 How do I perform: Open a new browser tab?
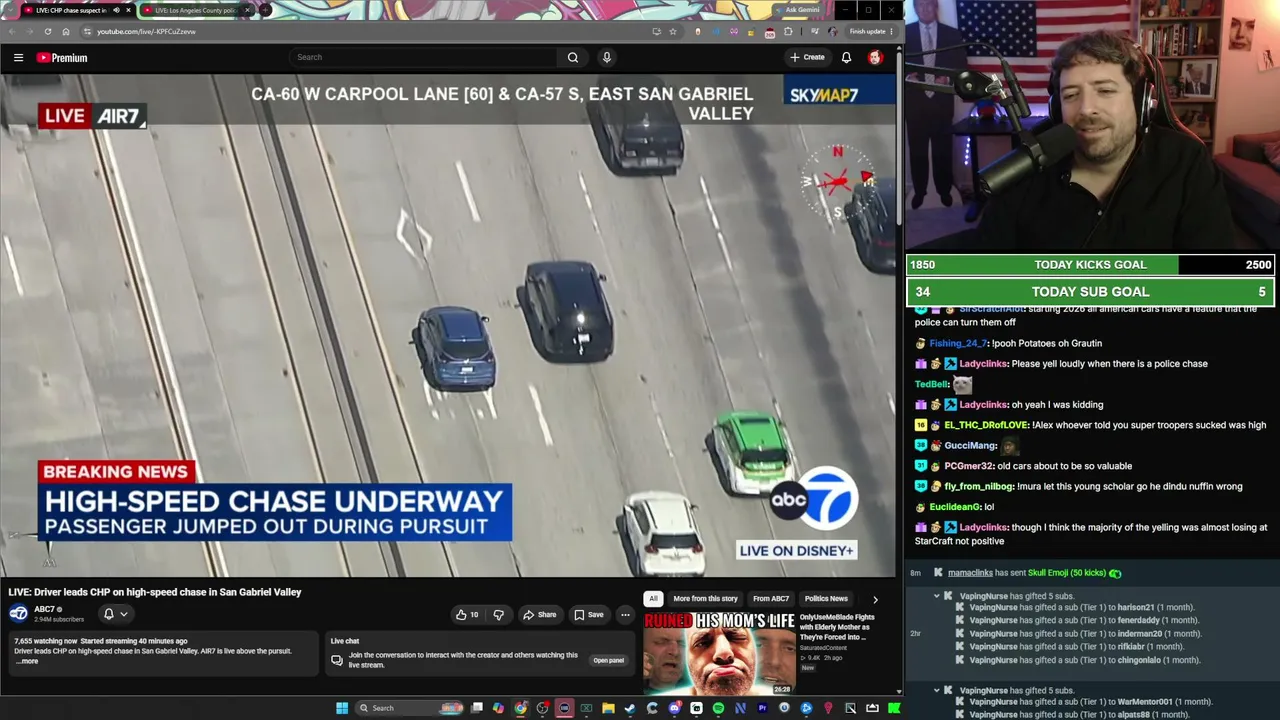(x=265, y=10)
